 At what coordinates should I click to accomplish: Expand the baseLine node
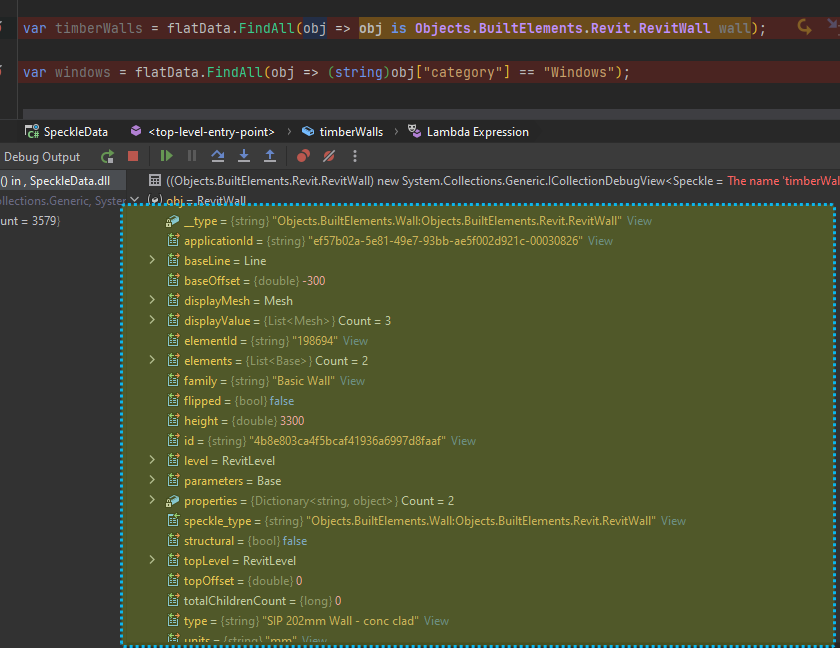coord(152,261)
